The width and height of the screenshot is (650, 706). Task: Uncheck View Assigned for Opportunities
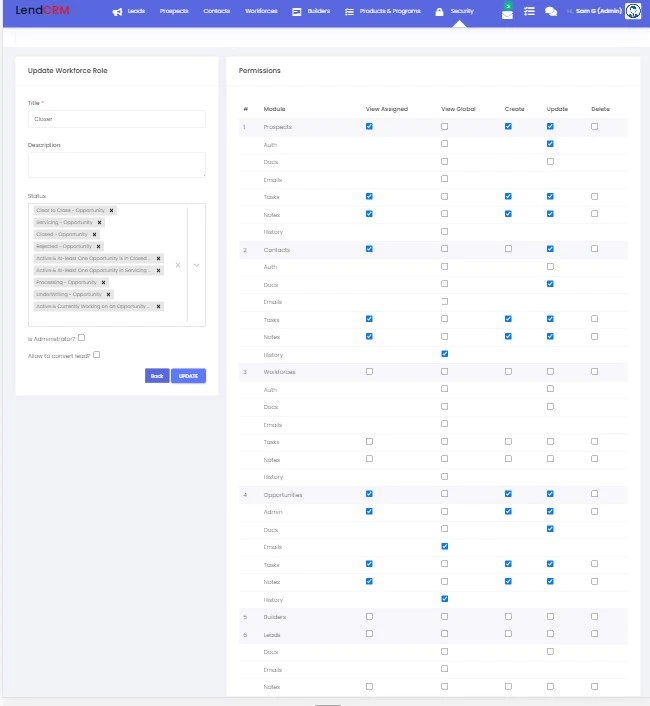pyautogui.click(x=369, y=494)
